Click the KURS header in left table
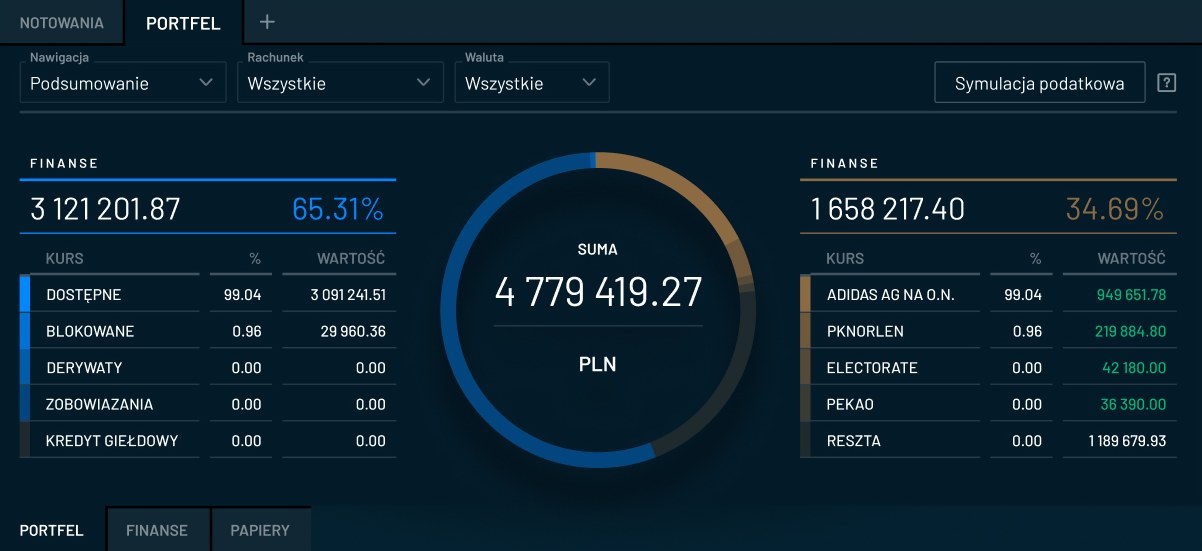Screen dimensions: 1202x551 (65, 258)
